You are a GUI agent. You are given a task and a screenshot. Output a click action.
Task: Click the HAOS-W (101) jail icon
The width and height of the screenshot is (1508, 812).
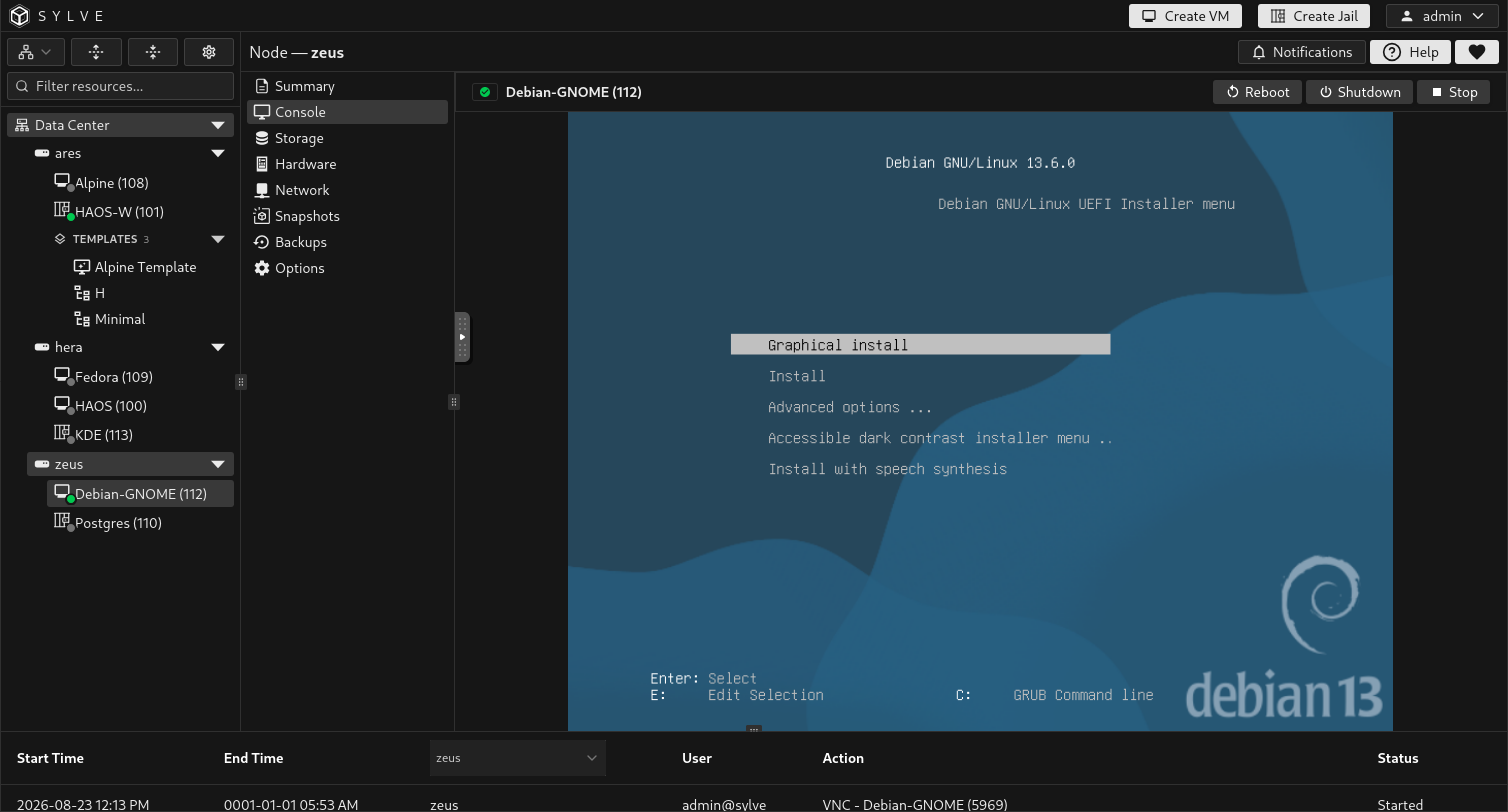[x=63, y=211]
